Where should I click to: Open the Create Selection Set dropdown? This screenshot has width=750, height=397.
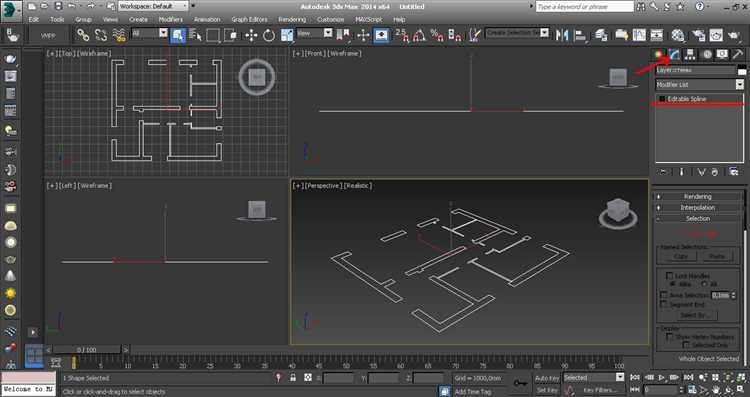point(517,33)
